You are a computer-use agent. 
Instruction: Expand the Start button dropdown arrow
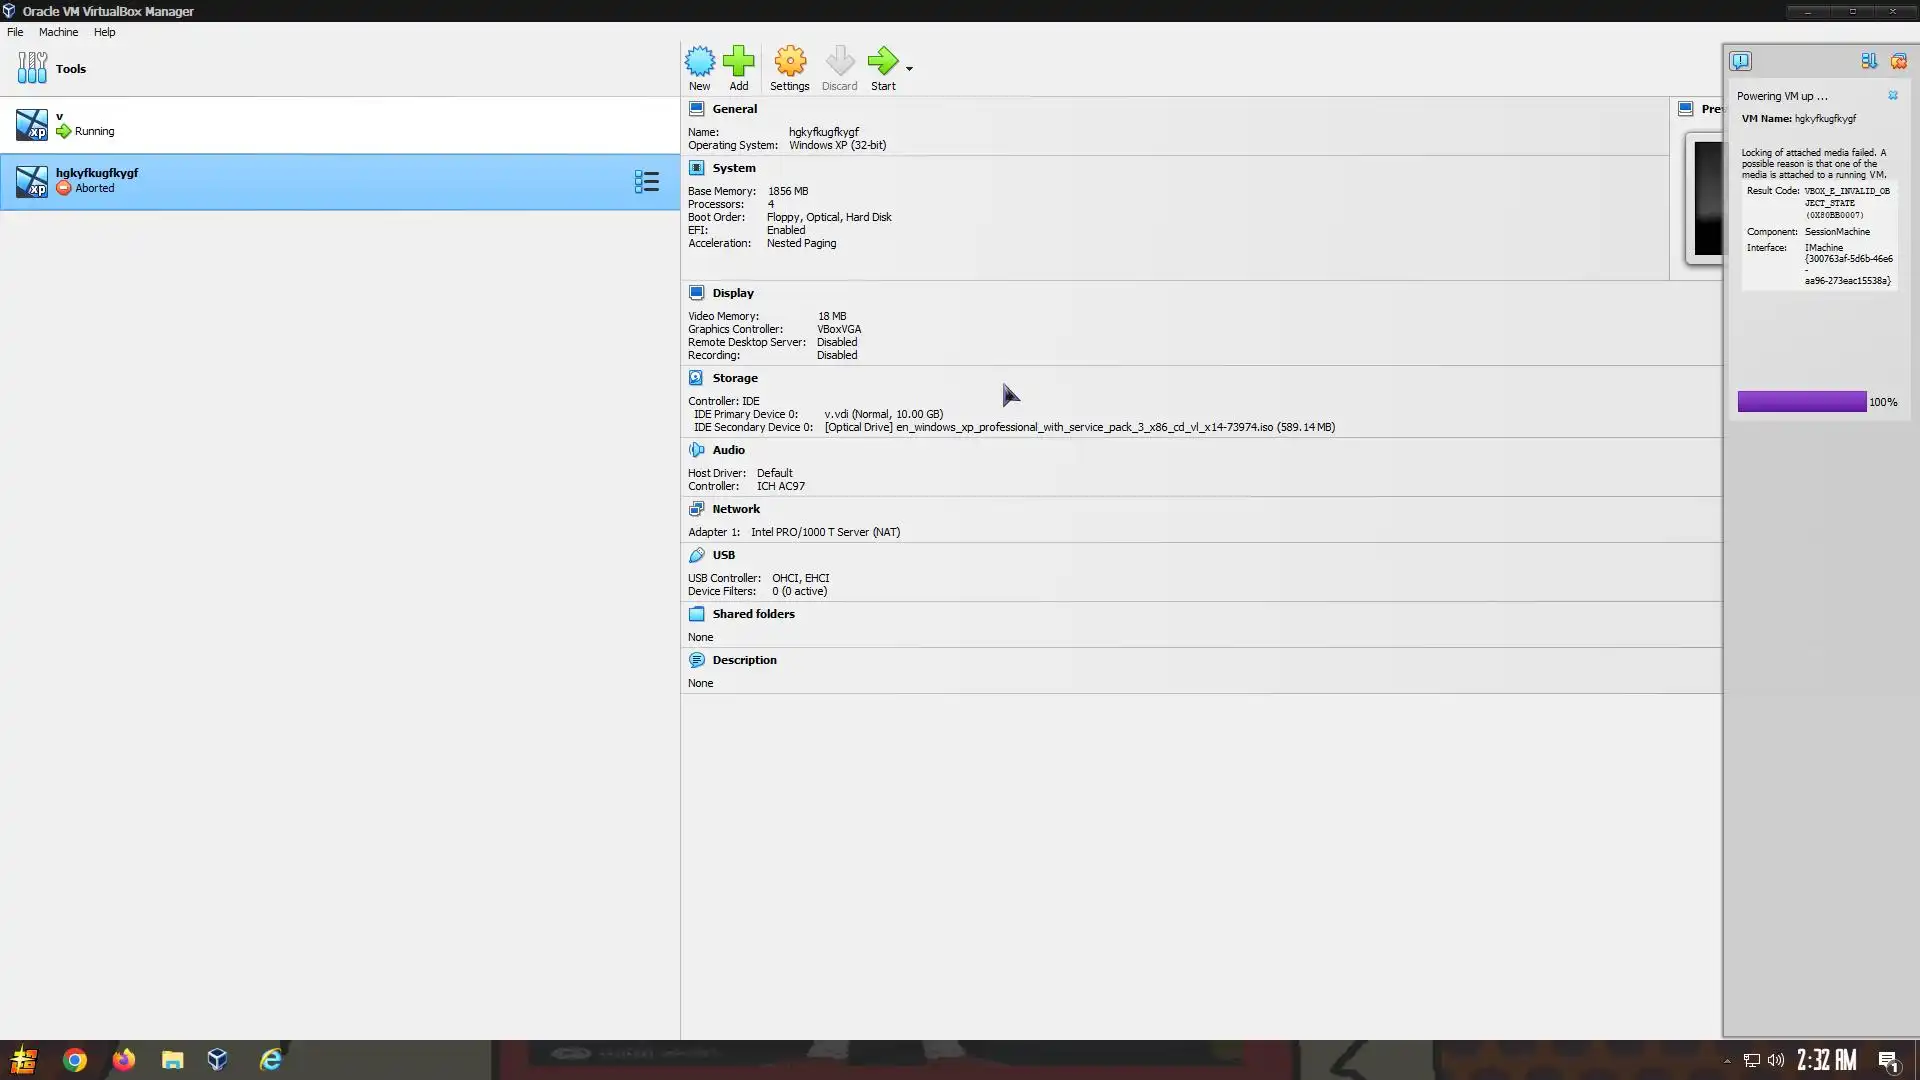point(909,68)
